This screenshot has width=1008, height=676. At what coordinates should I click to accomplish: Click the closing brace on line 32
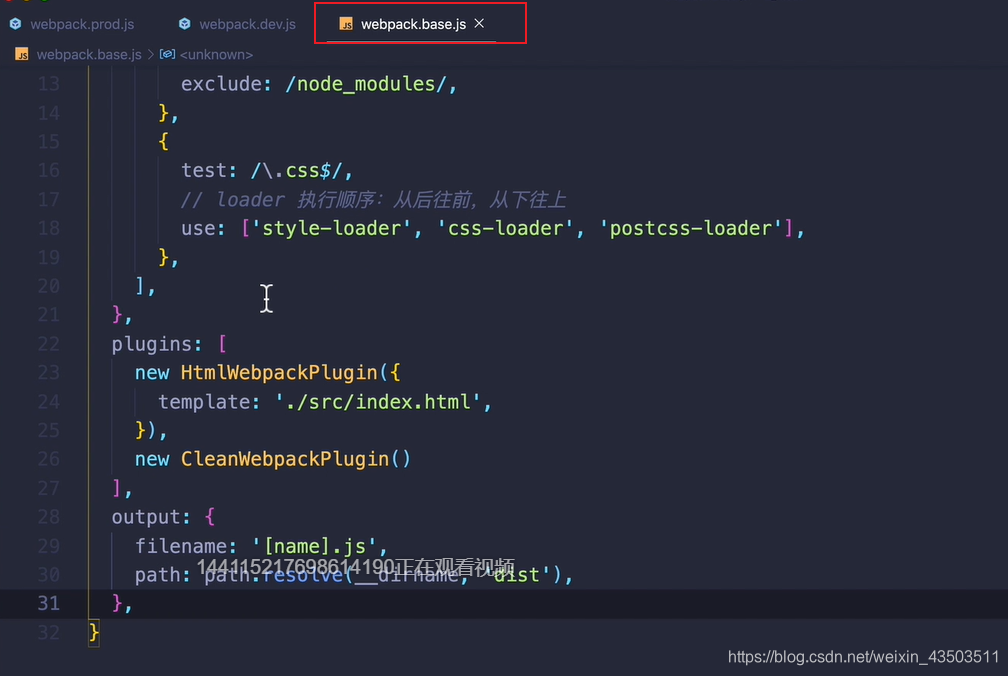[x=94, y=632]
